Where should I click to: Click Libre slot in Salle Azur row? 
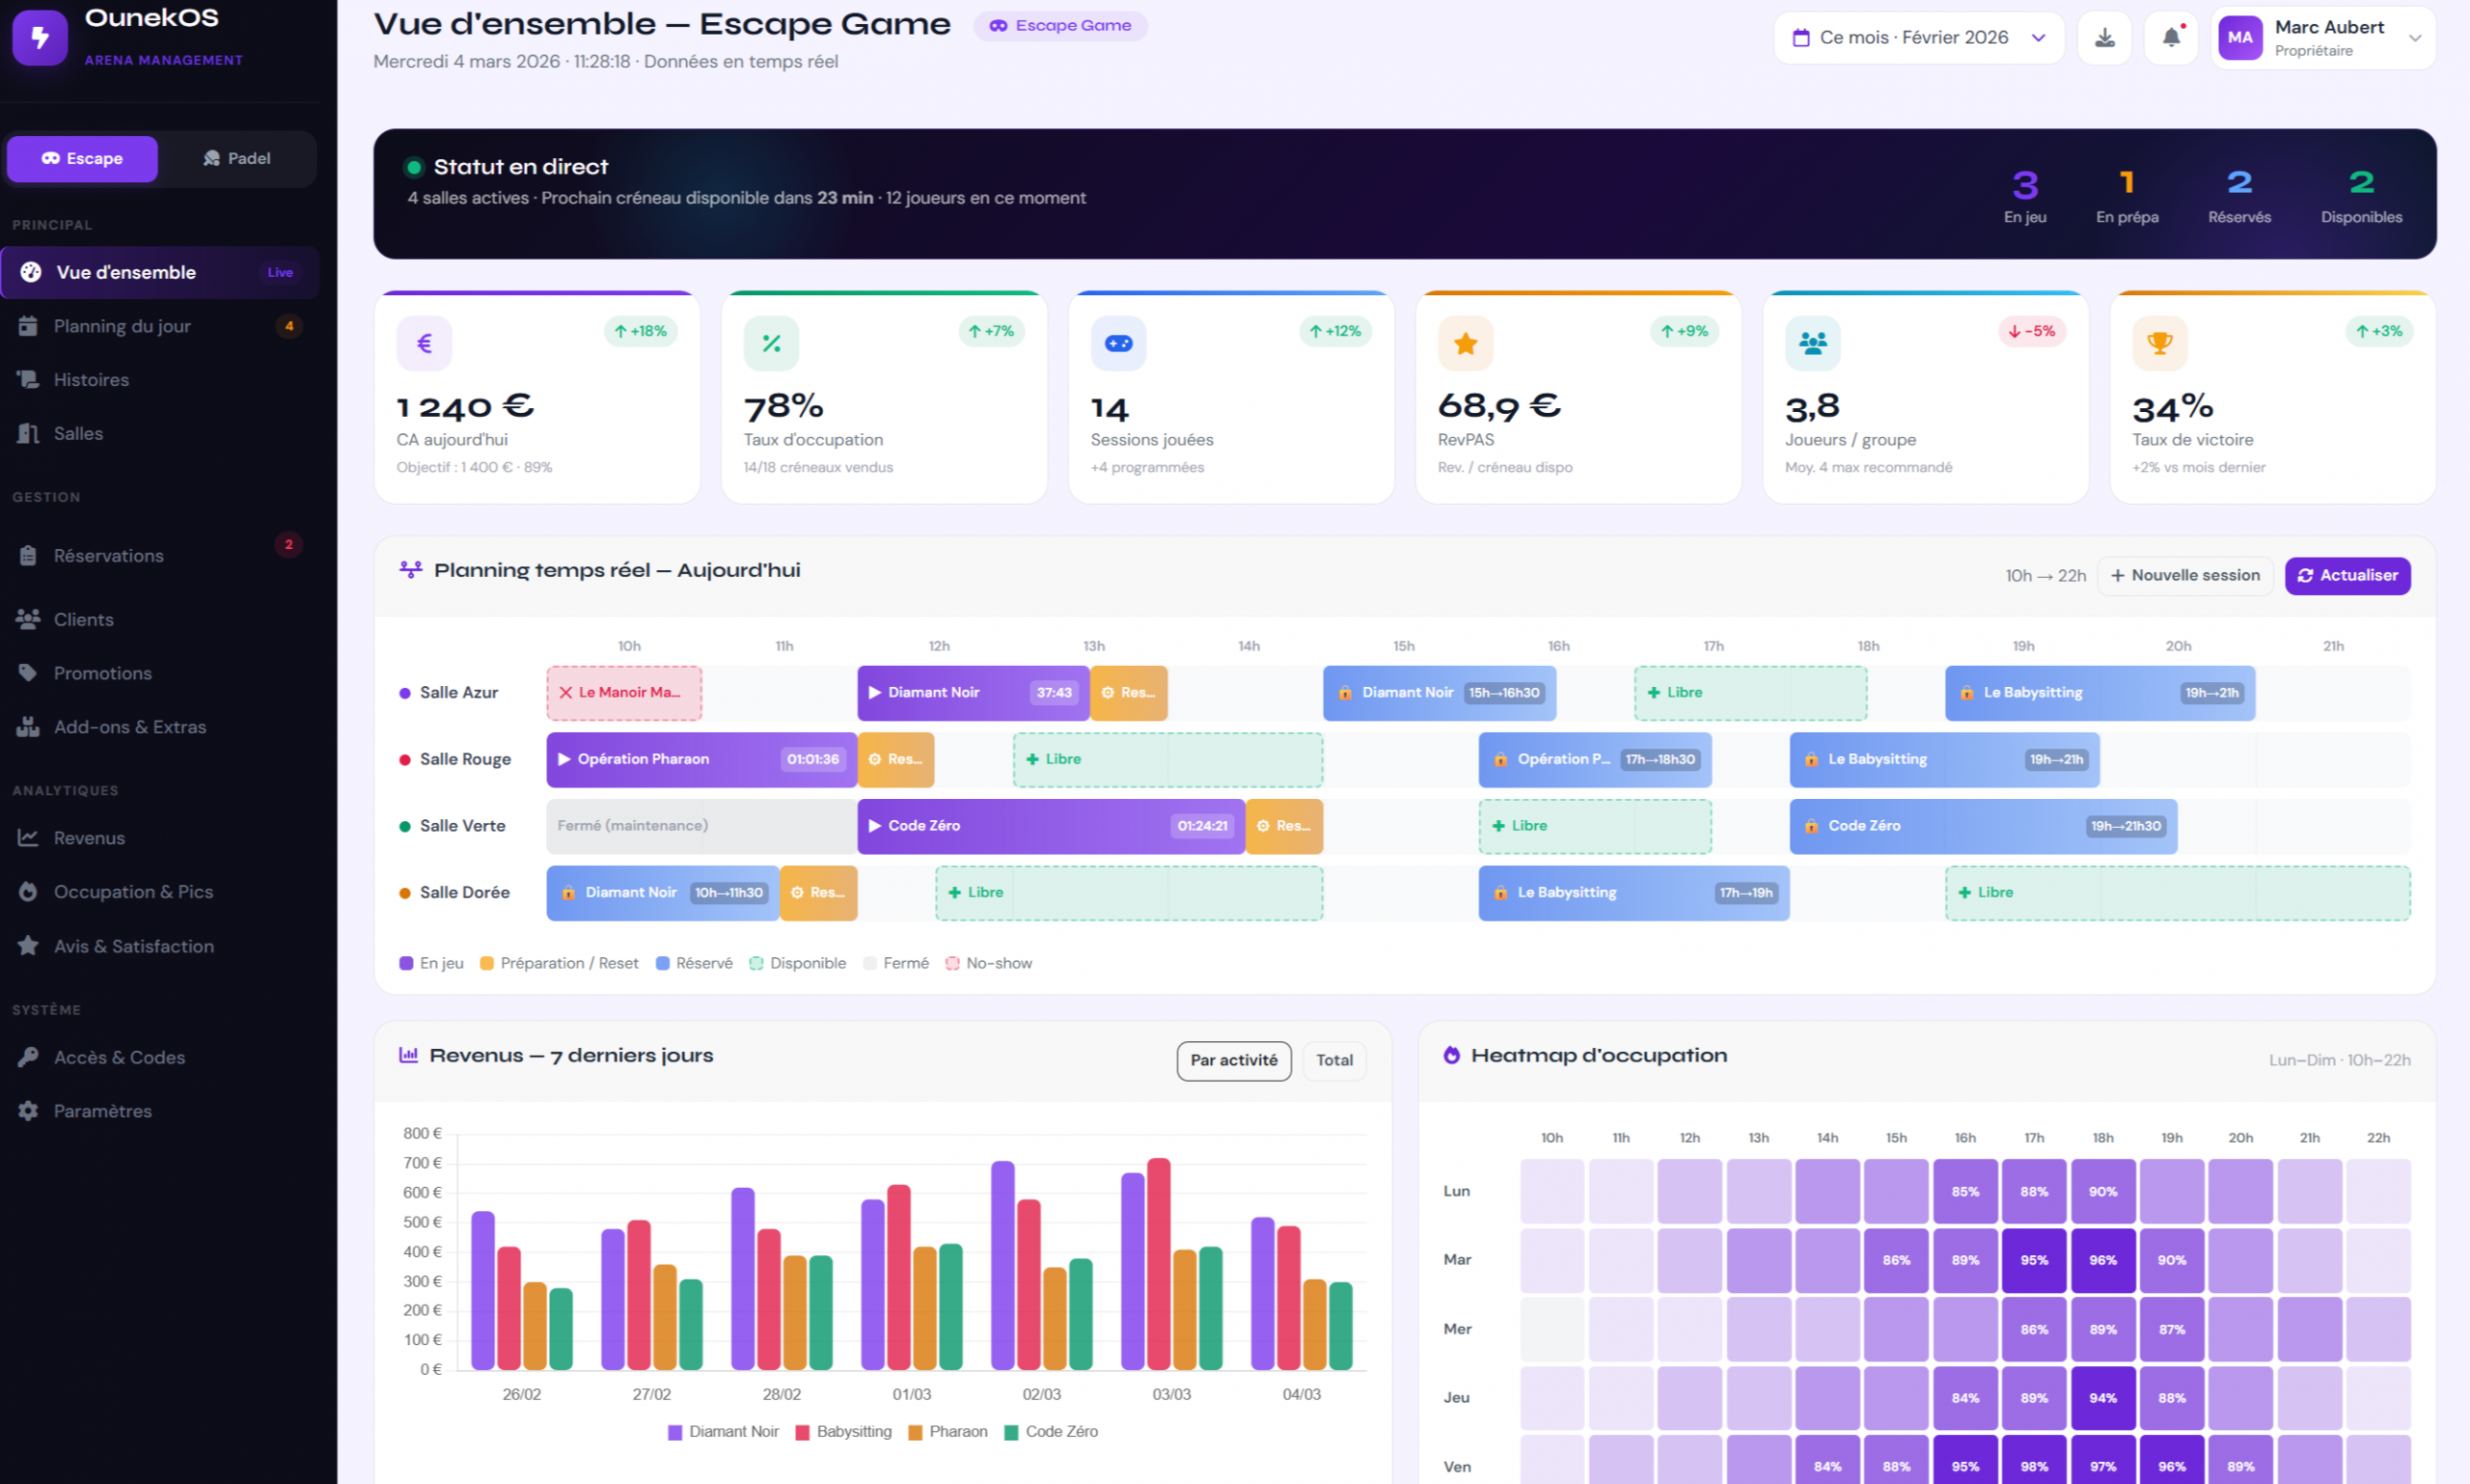point(1750,692)
